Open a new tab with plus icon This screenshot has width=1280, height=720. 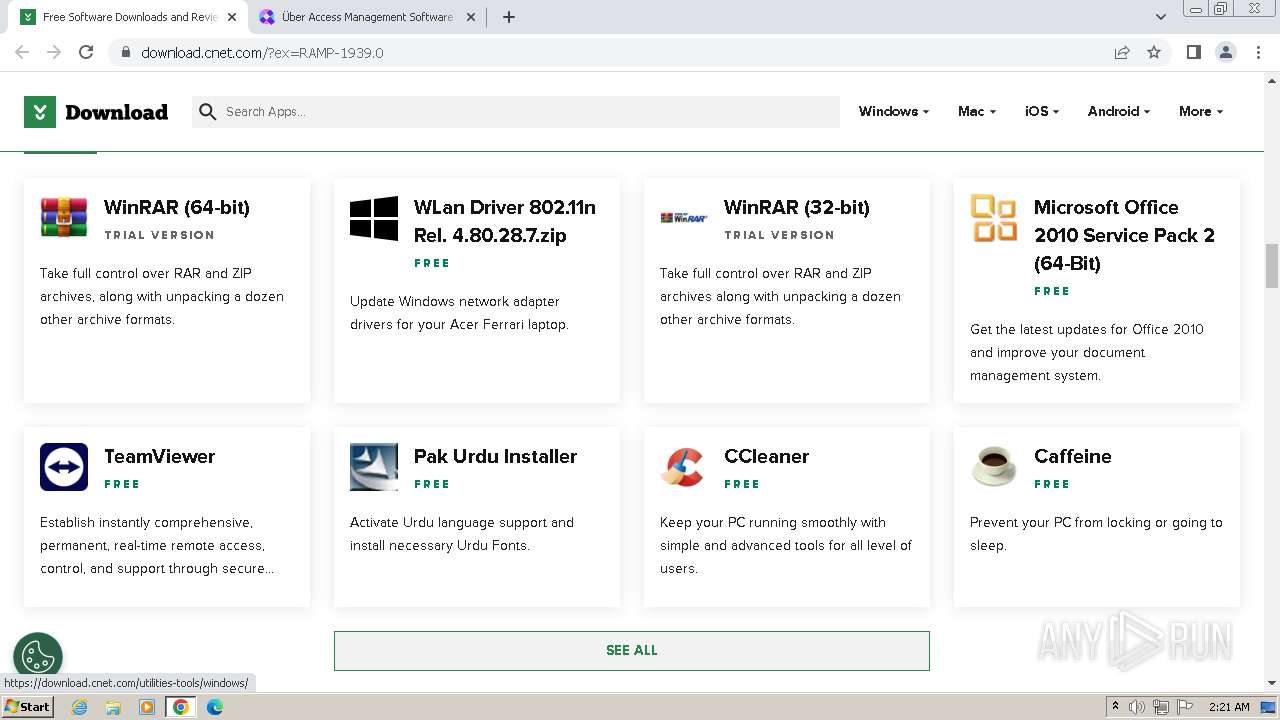[x=509, y=17]
